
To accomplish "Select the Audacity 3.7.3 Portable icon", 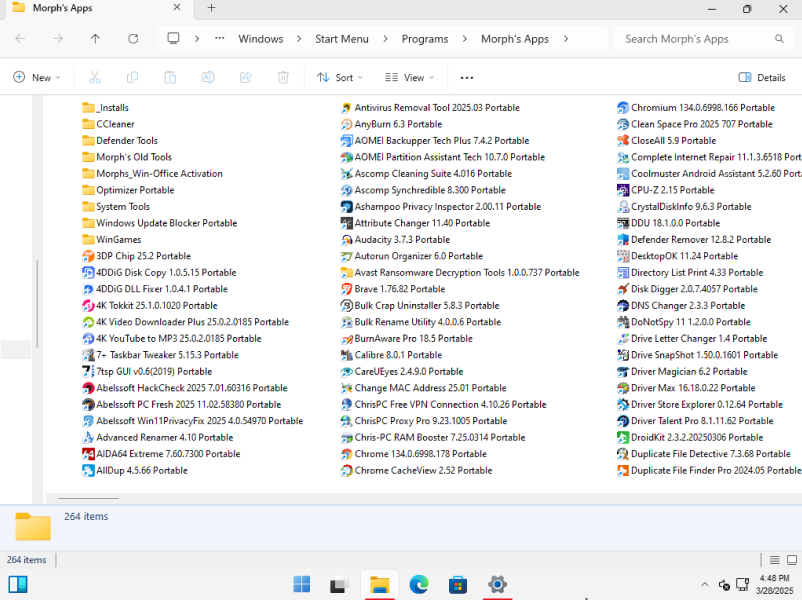I will point(346,240).
